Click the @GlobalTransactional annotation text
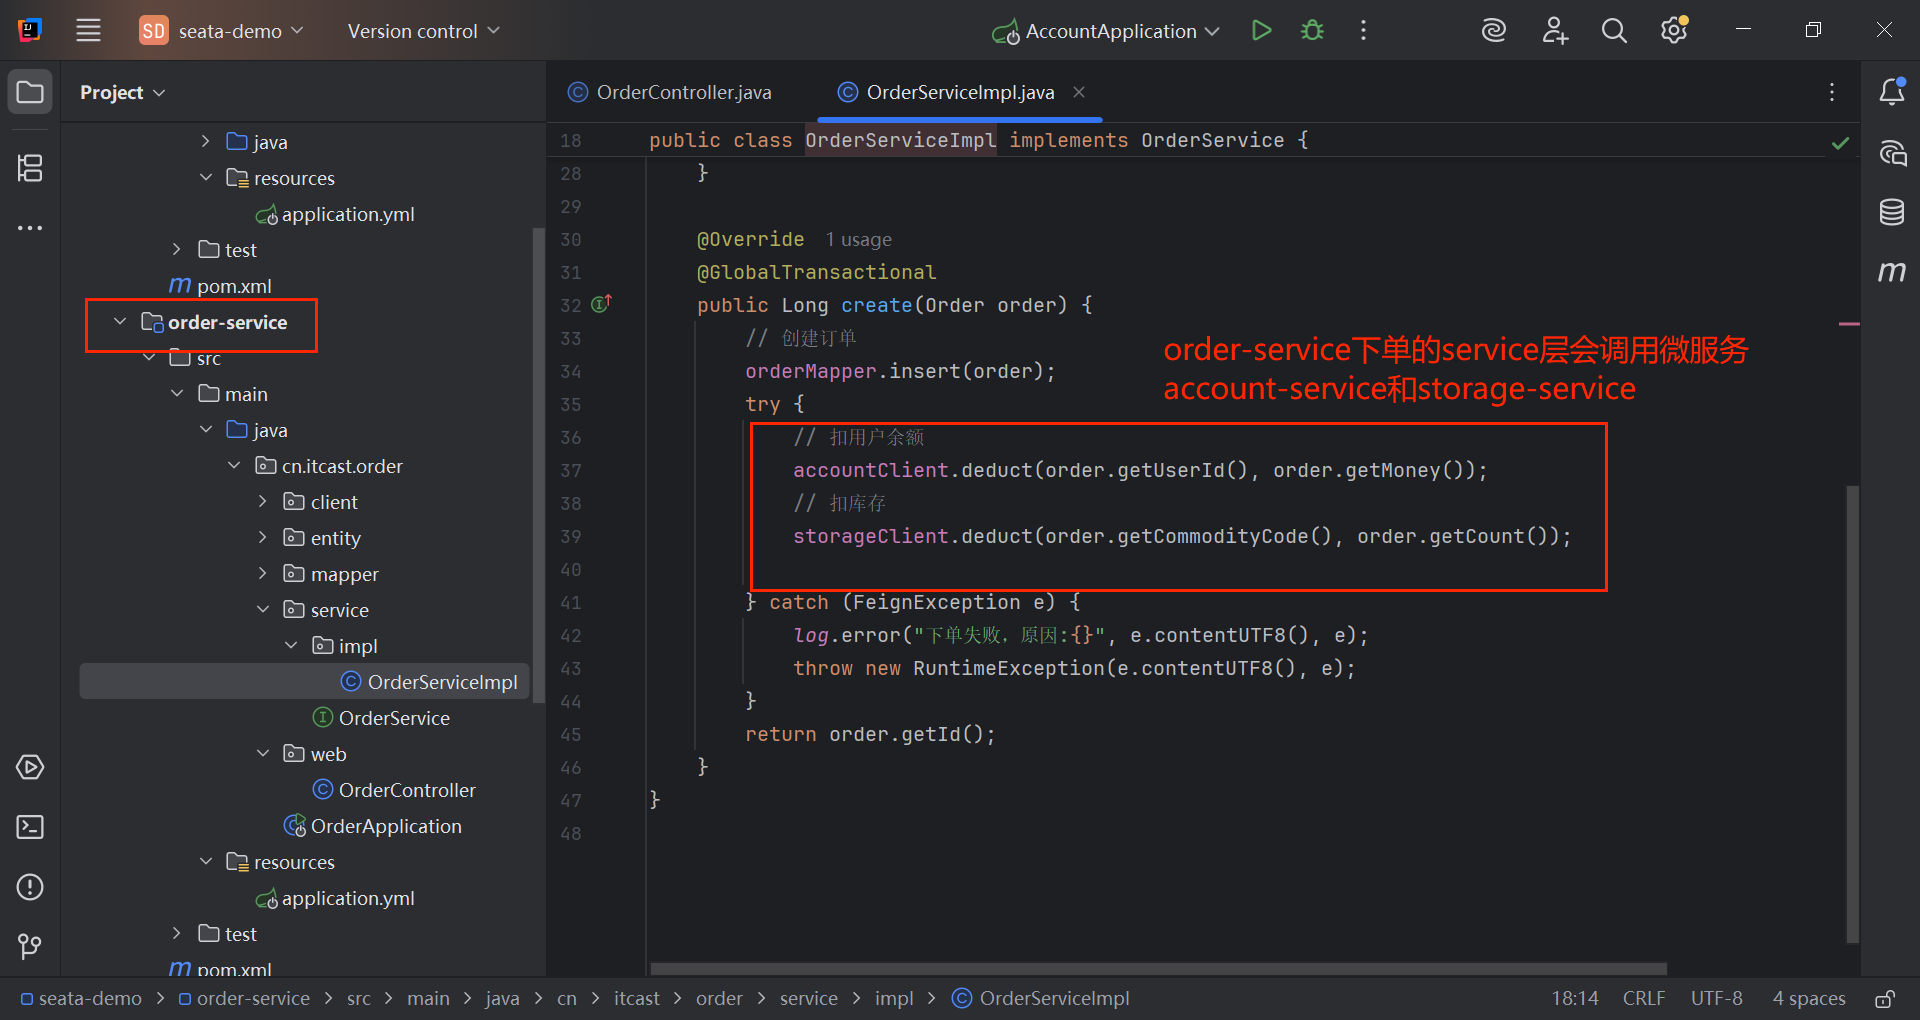Screen dimensions: 1920x1020 pos(816,272)
